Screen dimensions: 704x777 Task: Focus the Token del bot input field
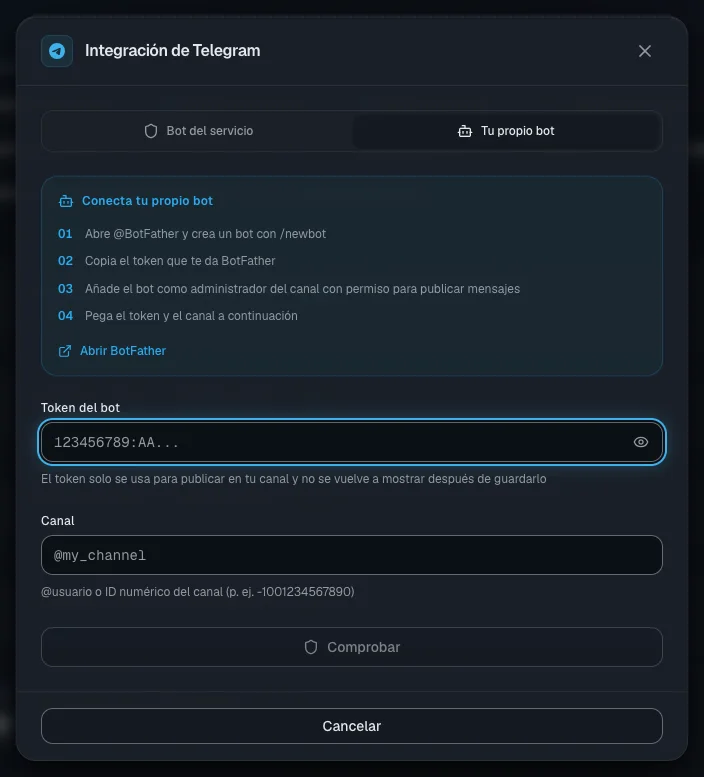pos(352,442)
